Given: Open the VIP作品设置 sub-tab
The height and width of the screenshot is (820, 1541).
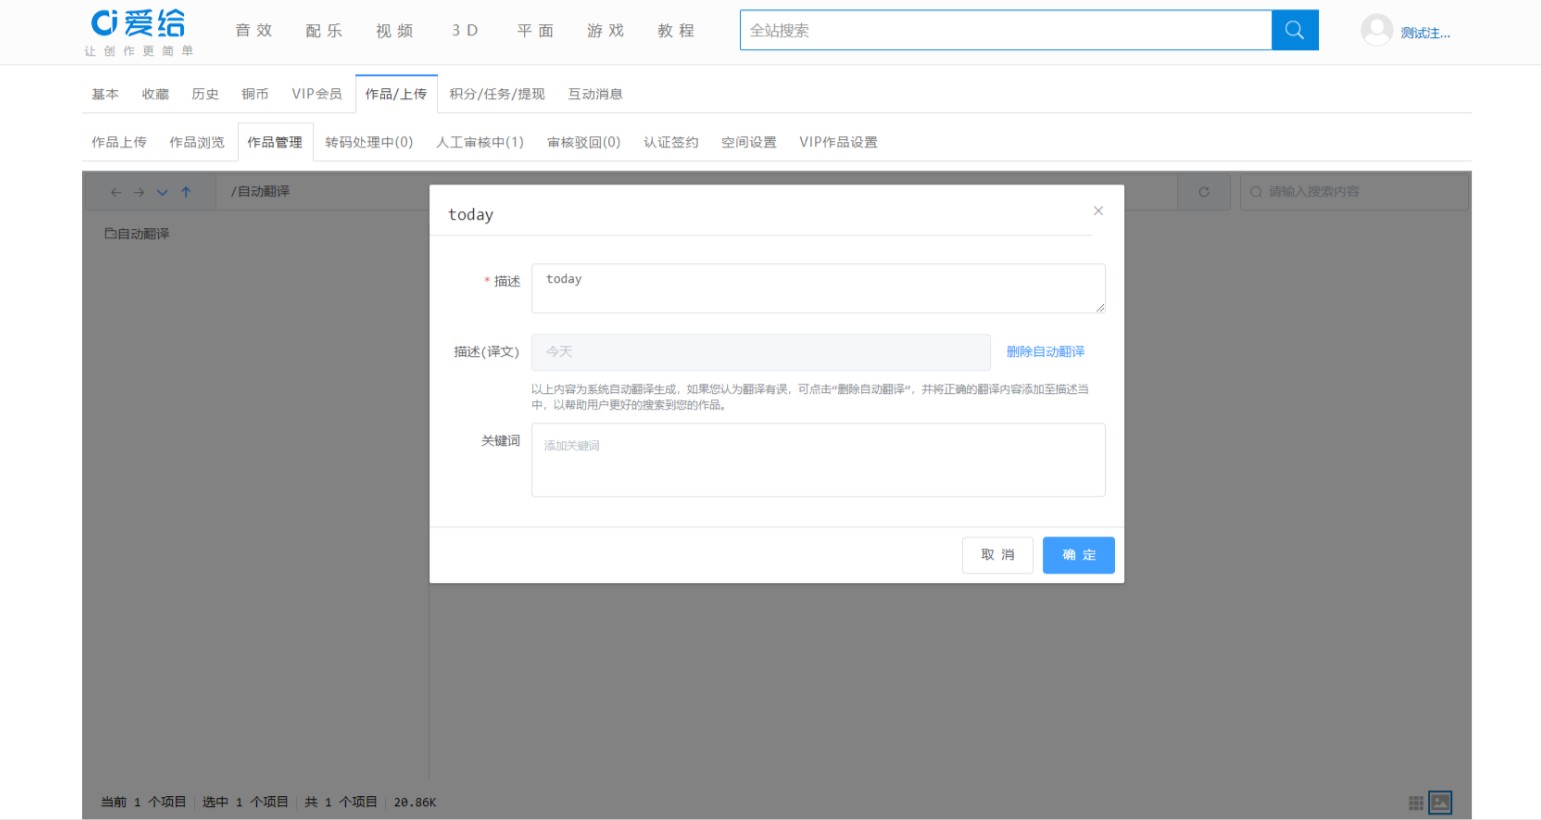Looking at the screenshot, I should 838,142.
